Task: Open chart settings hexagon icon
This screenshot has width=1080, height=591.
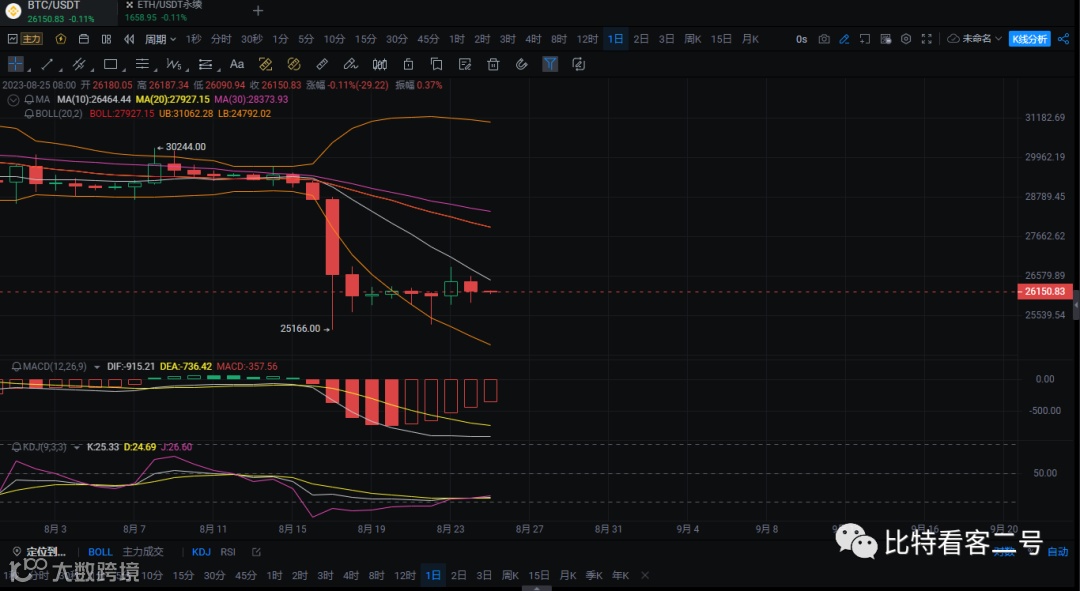Action: click(x=906, y=39)
